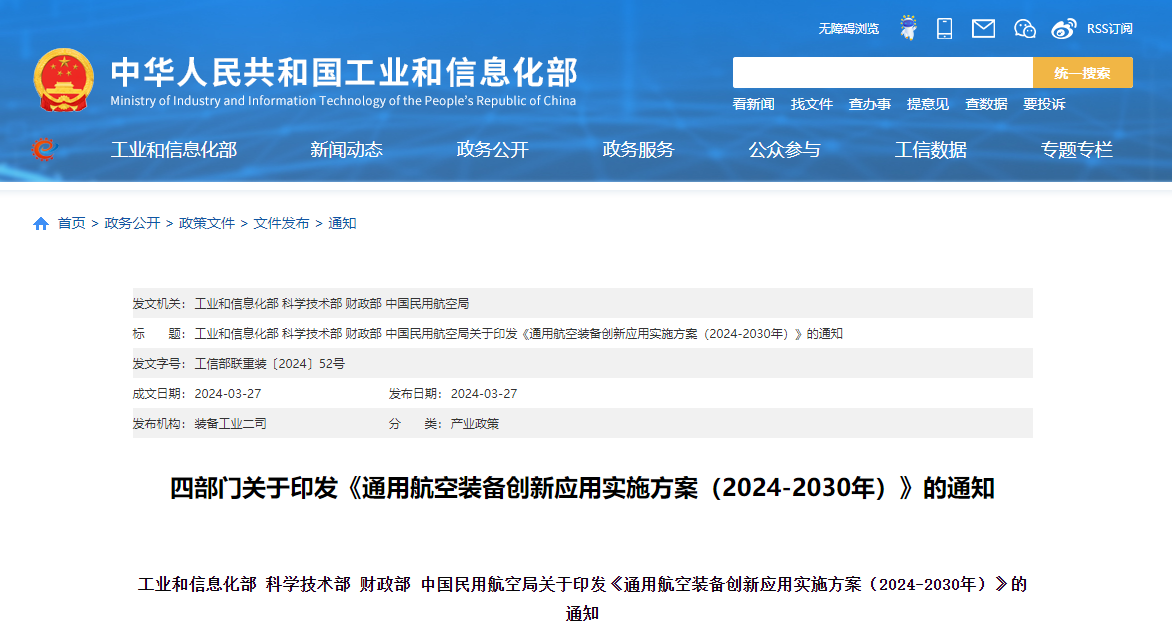Viewport: 1172px width, 625px height.
Task: Open the accessibility robot assistant icon
Action: pos(908,28)
